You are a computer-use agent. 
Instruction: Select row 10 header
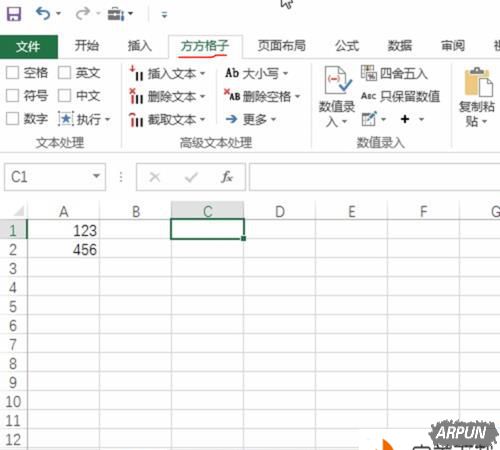coord(13,401)
